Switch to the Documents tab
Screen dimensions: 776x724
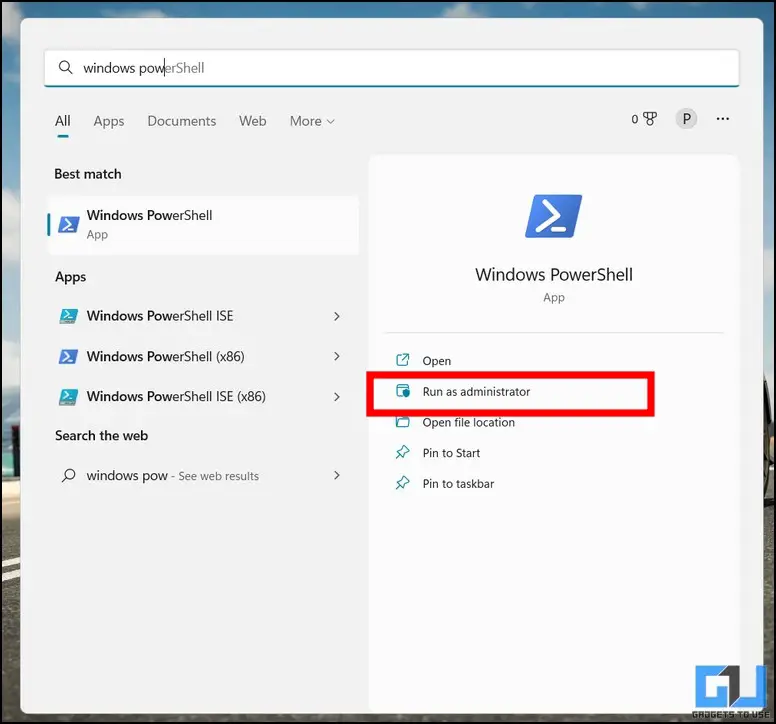(182, 121)
